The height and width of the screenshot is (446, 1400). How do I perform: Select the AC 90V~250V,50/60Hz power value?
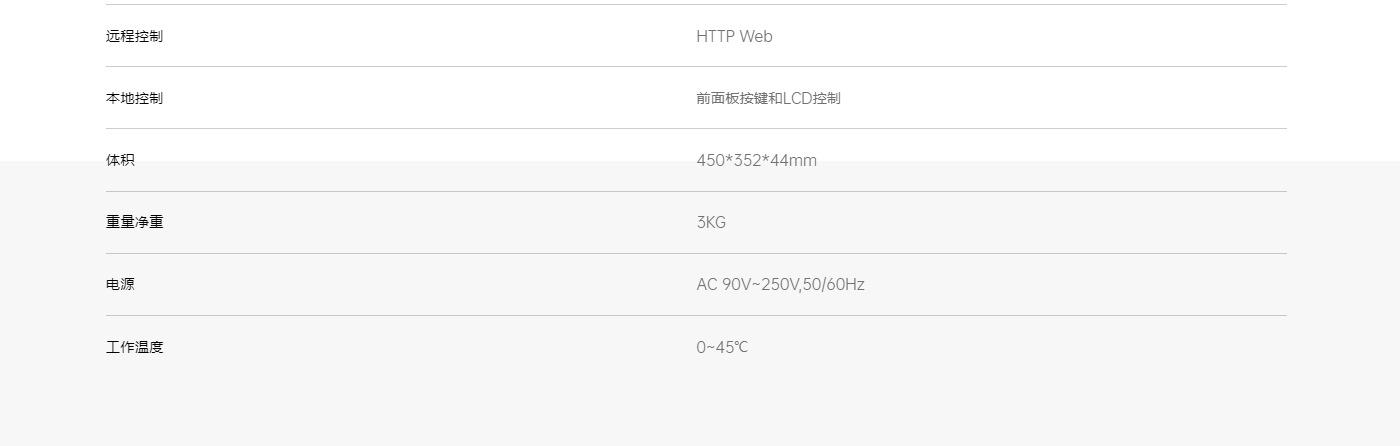780,284
